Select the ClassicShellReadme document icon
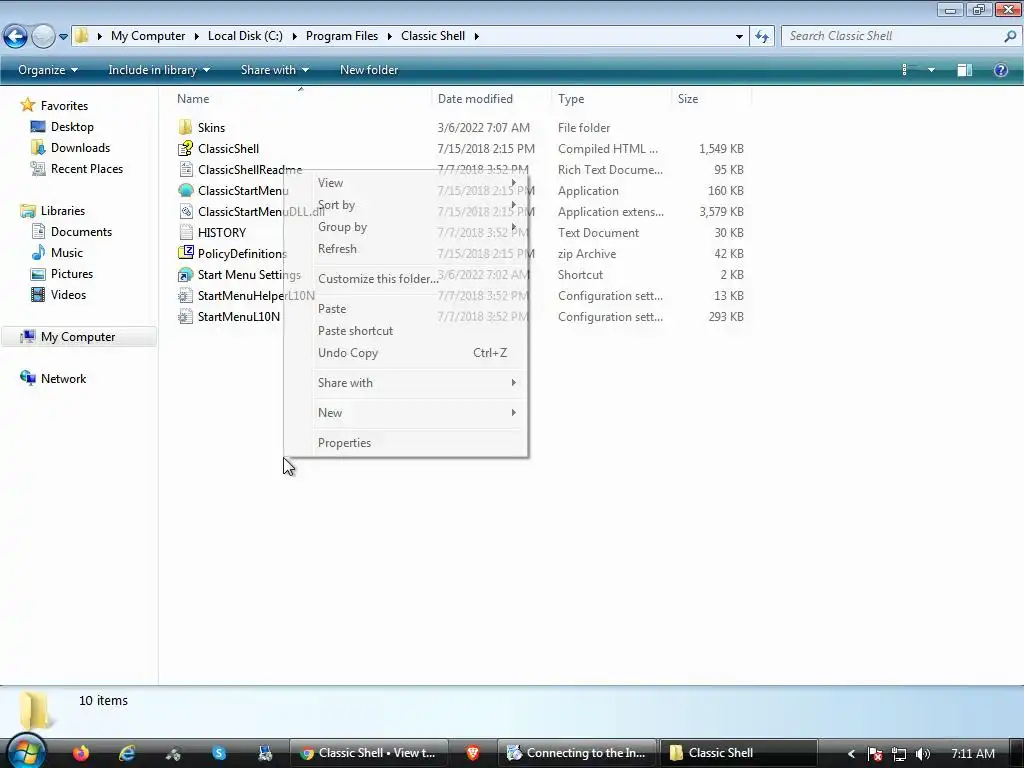Image resolution: width=1024 pixels, height=768 pixels. click(185, 169)
